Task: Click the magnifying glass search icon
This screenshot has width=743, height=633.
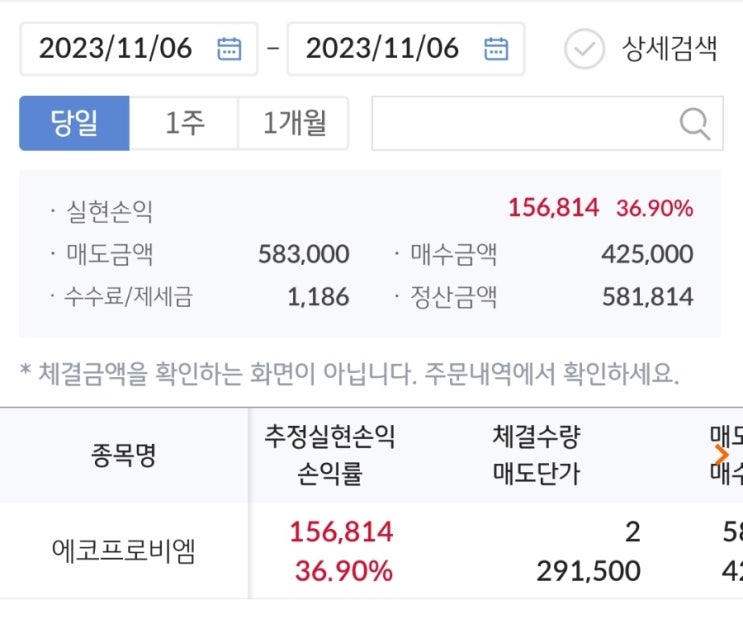Action: (x=694, y=123)
